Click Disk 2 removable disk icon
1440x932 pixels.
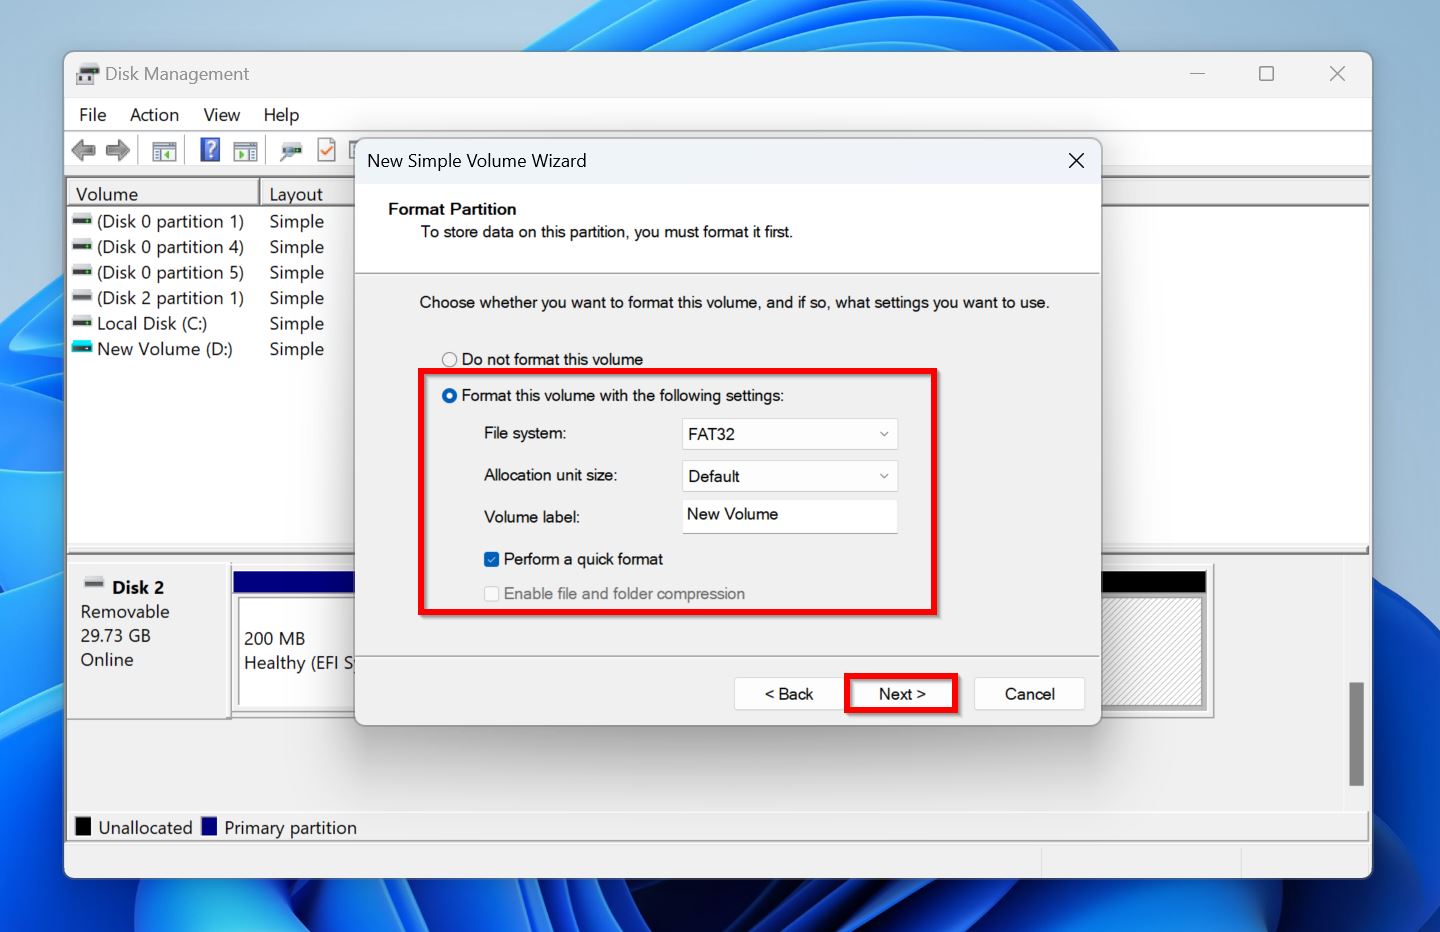(94, 583)
